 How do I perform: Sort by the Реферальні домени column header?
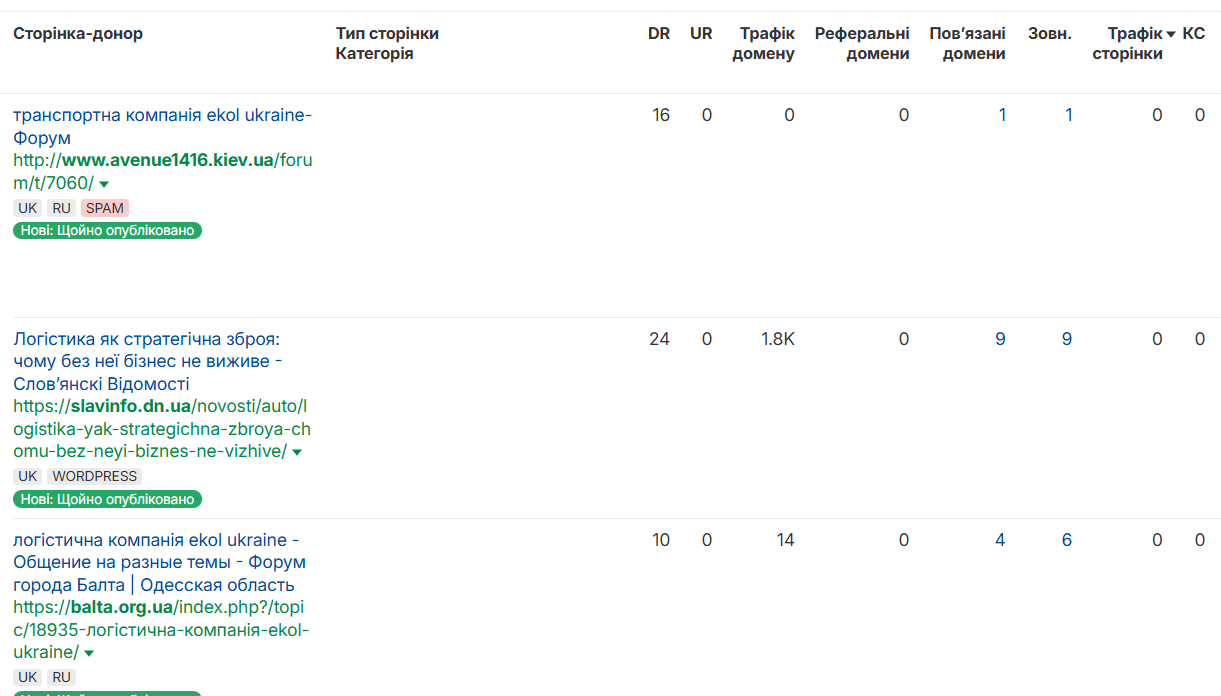862,43
